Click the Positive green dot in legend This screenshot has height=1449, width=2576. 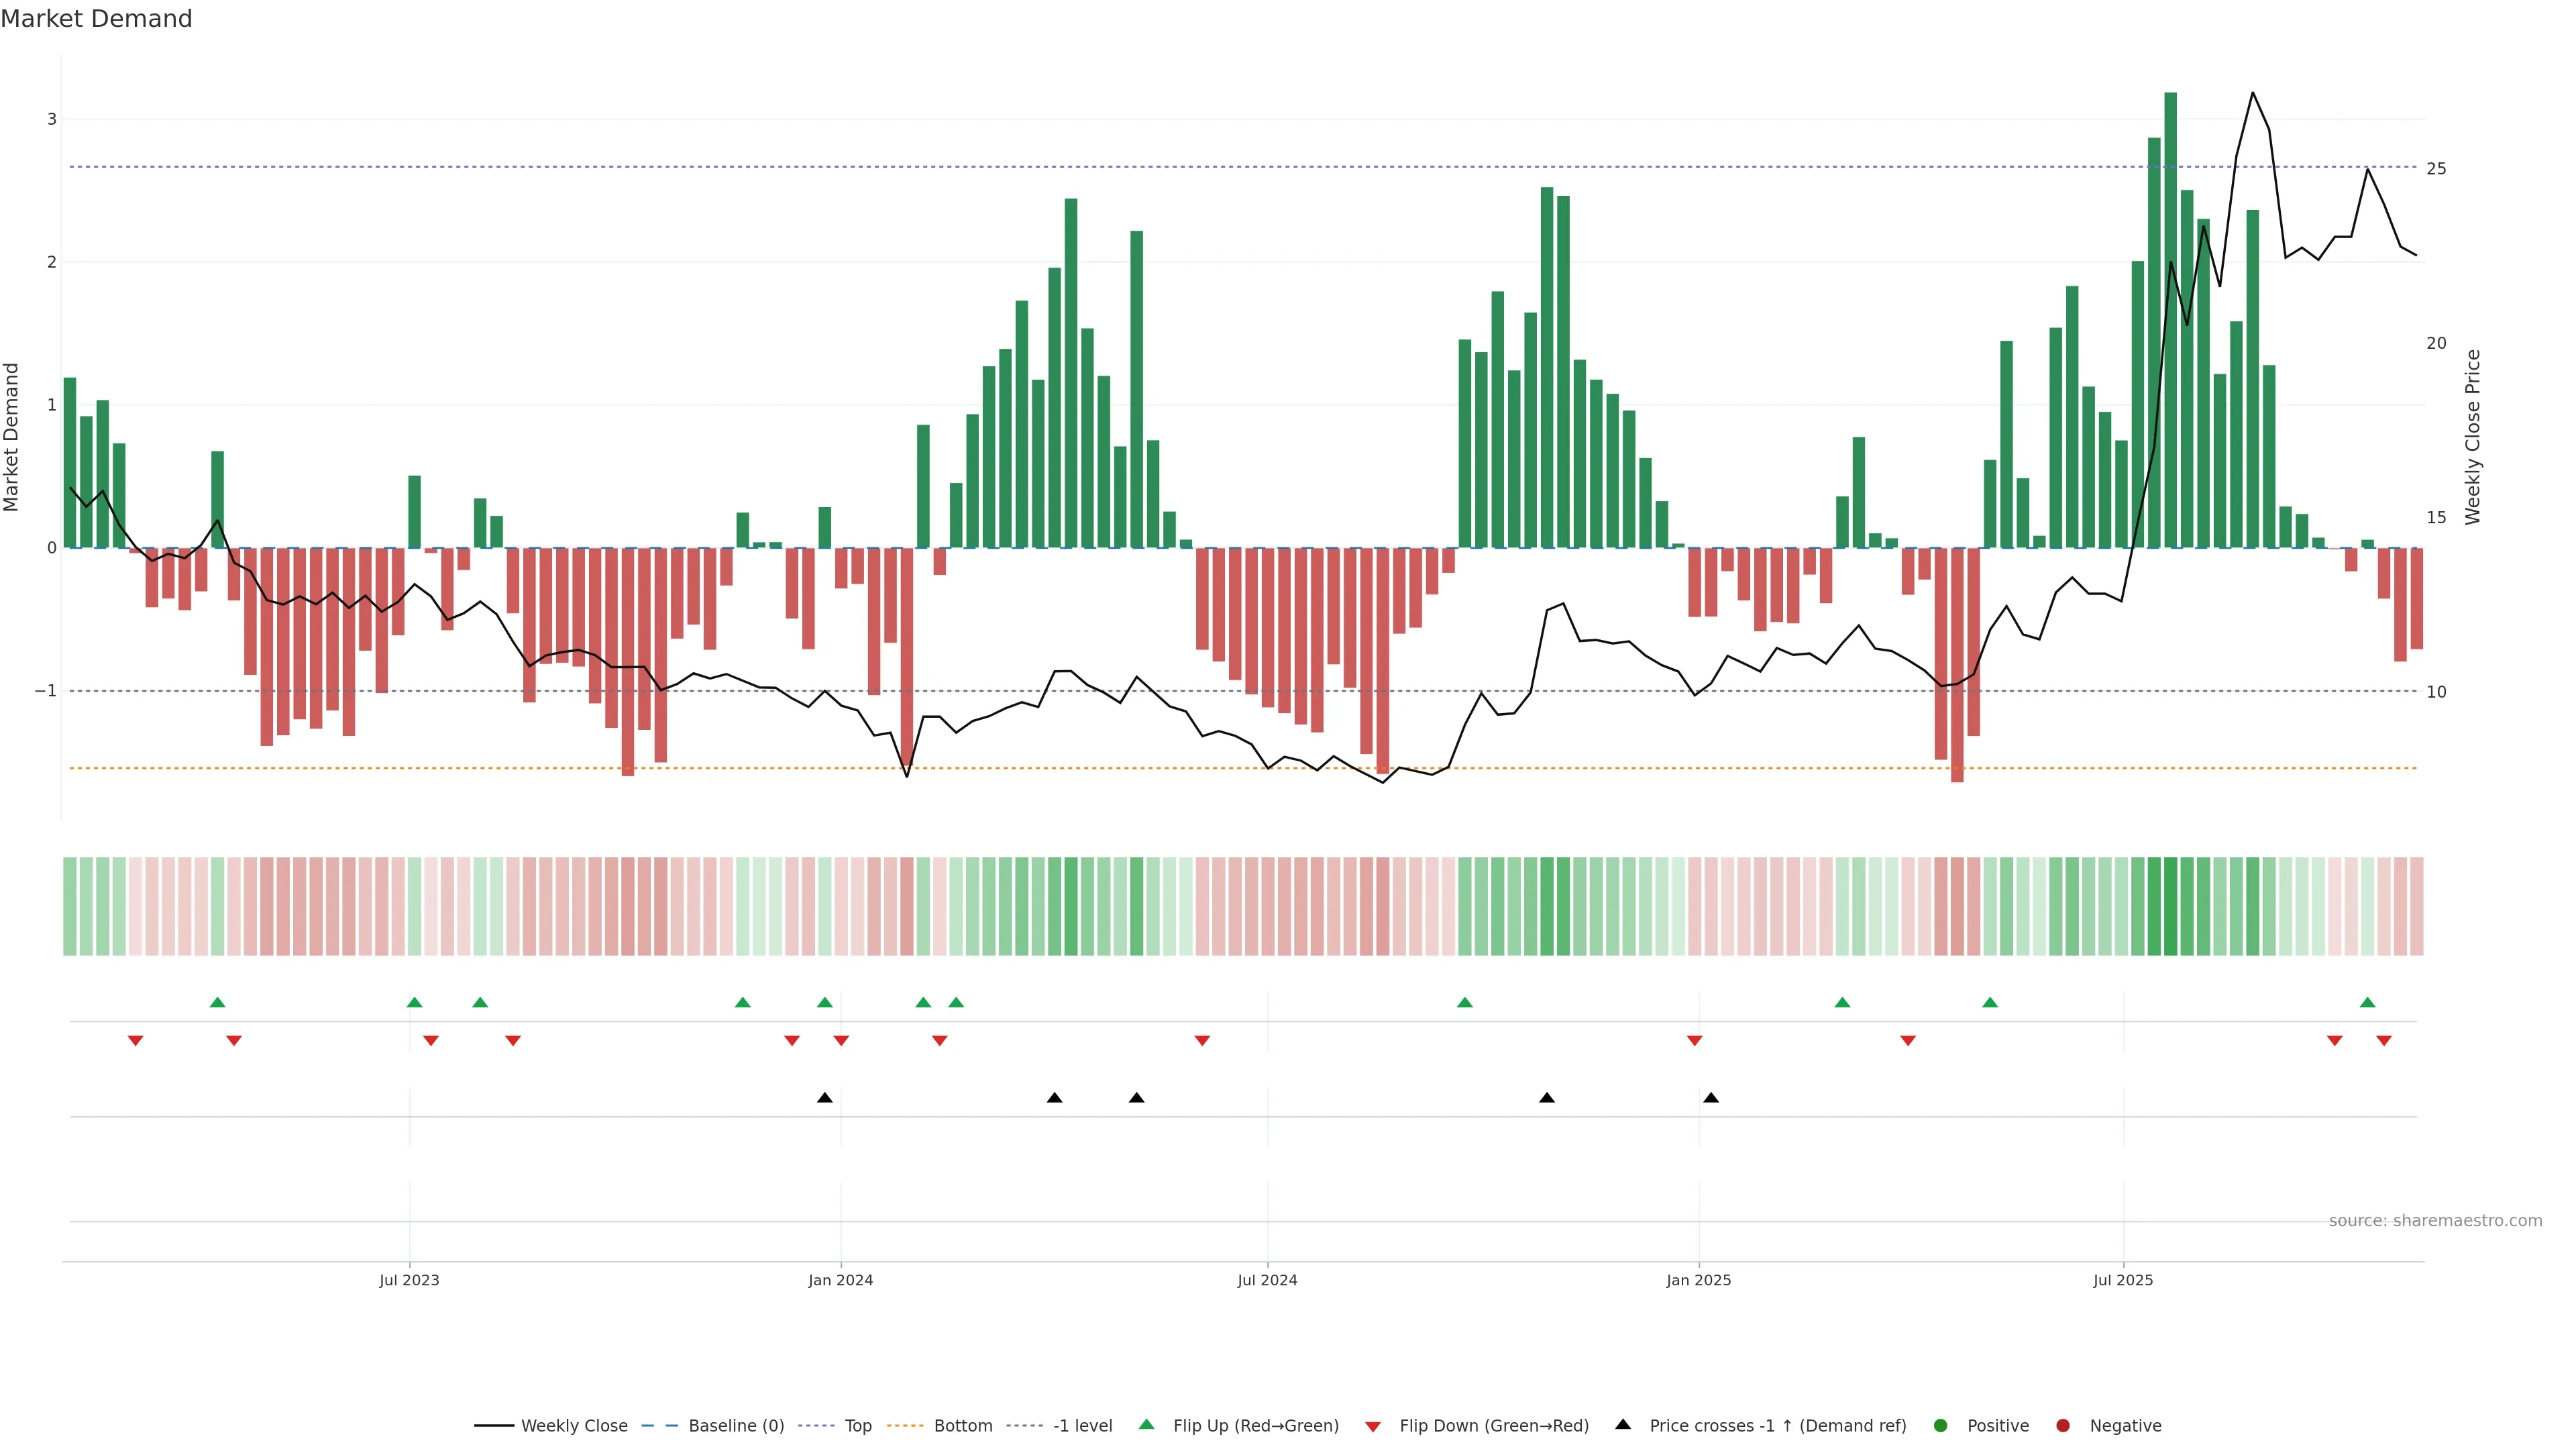[x=1941, y=1426]
